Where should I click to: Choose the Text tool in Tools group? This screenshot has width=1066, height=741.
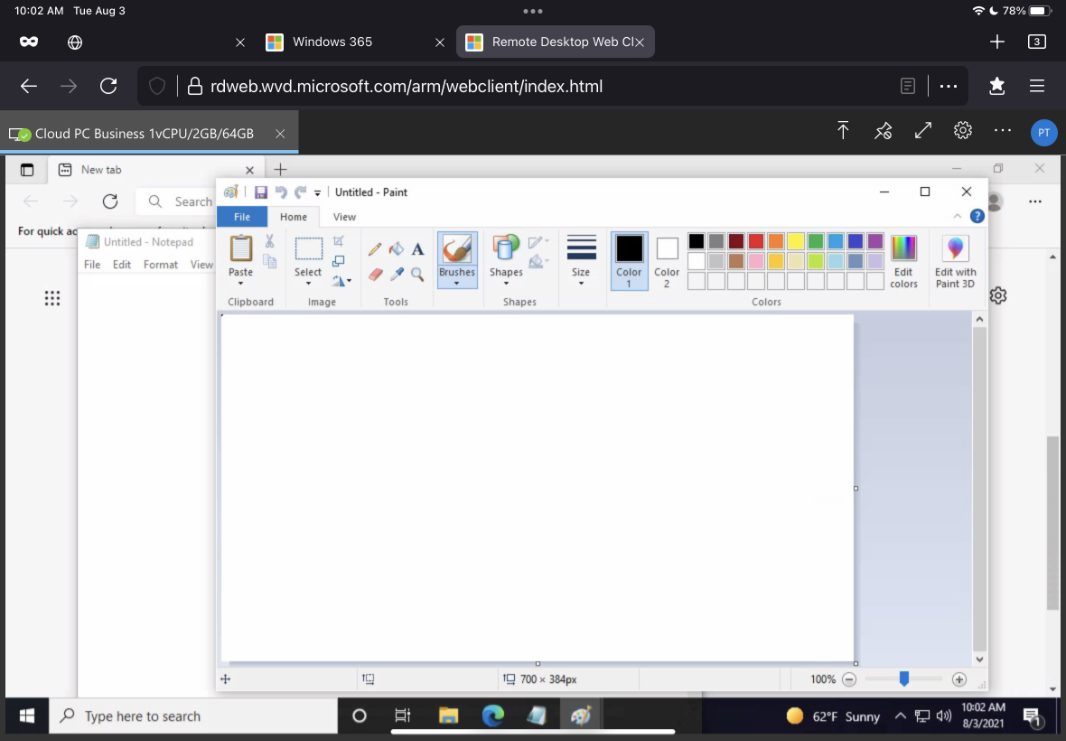[x=417, y=249]
